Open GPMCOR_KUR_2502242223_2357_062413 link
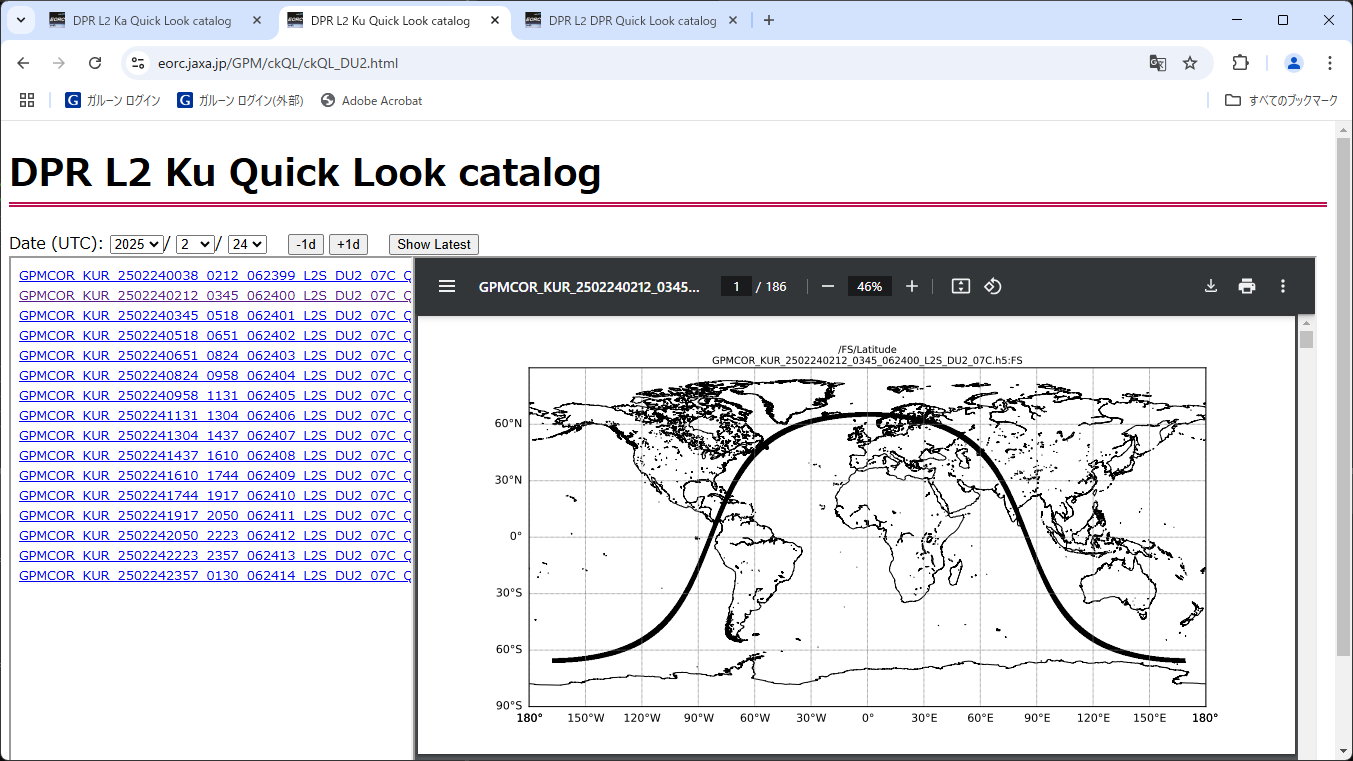This screenshot has width=1353, height=761. (215, 555)
